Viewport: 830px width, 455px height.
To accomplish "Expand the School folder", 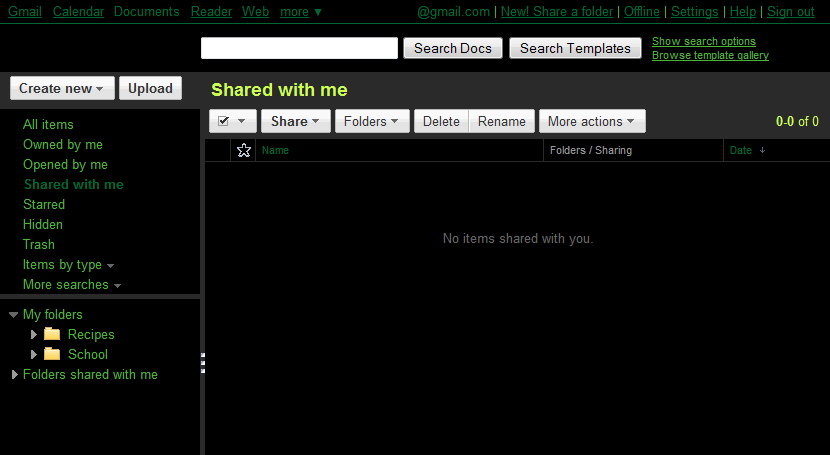I will tap(33, 354).
